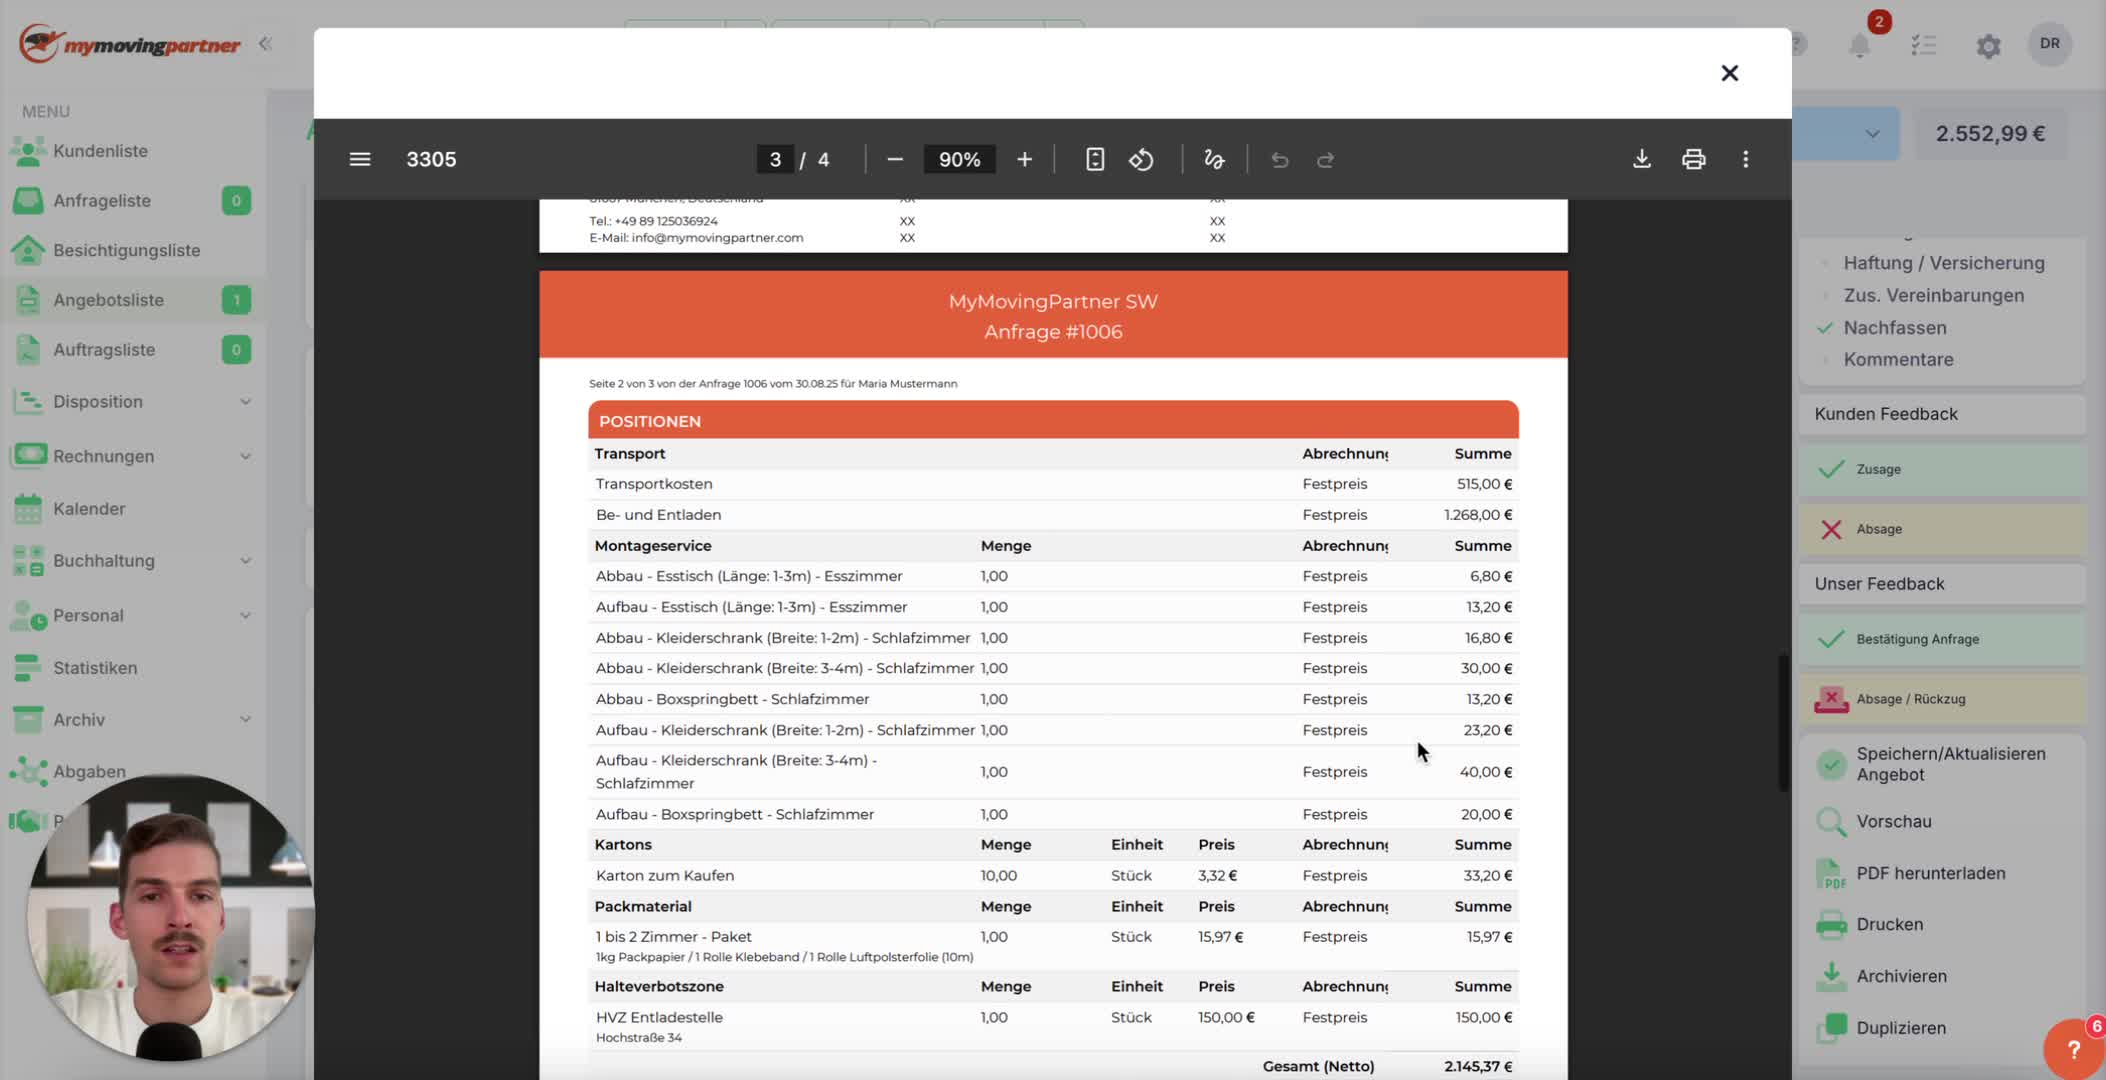Click the HVZ Entladestelle row
2106x1080 pixels.
tap(1053, 1026)
